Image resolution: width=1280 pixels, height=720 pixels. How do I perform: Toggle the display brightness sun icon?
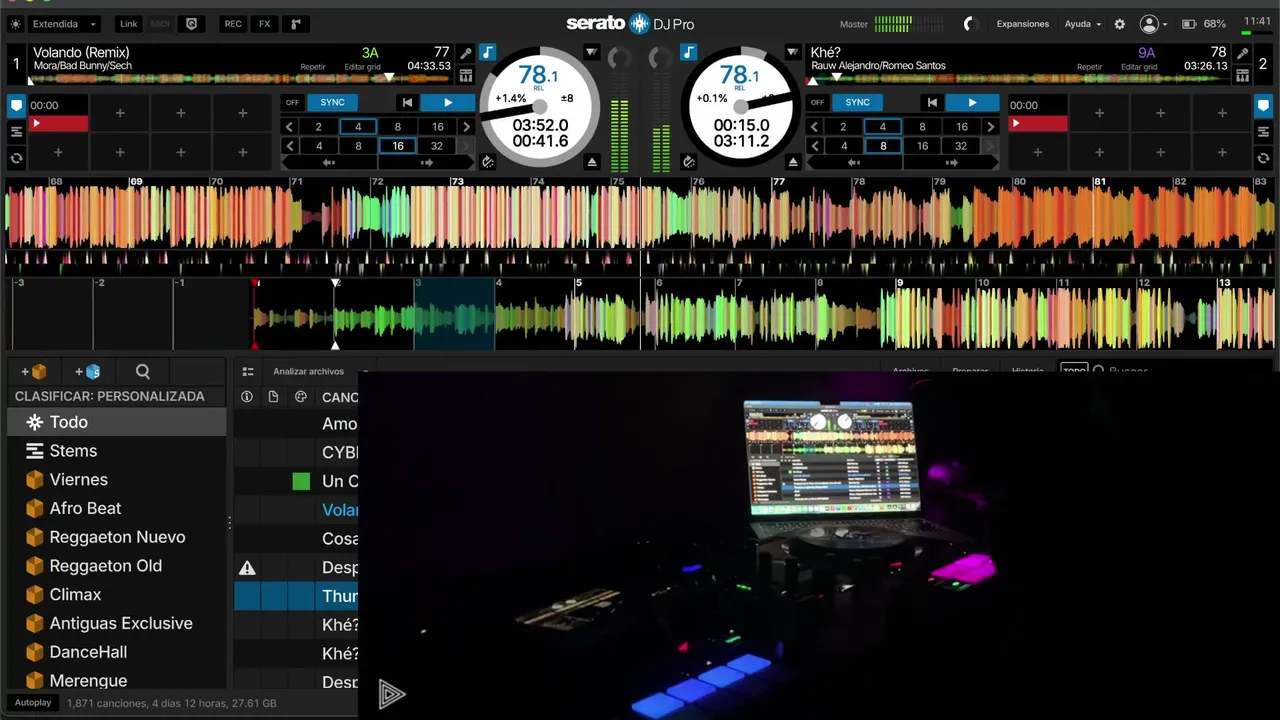click(x=15, y=24)
